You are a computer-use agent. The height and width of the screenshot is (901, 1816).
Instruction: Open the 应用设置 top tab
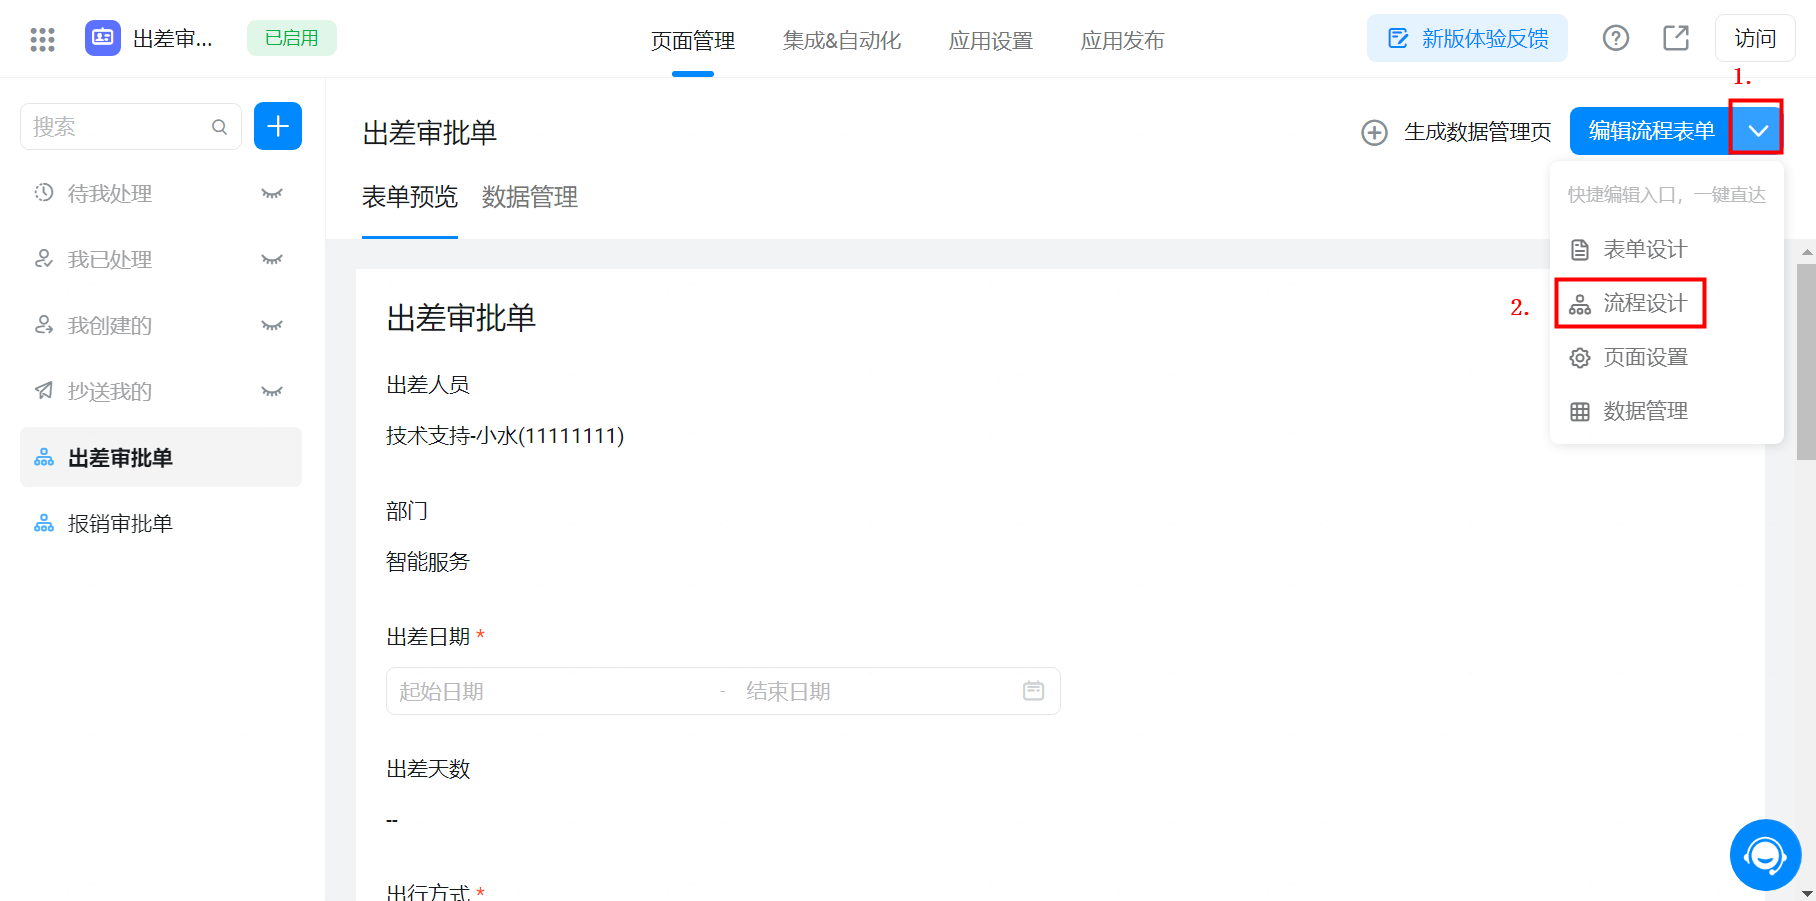coord(991,41)
